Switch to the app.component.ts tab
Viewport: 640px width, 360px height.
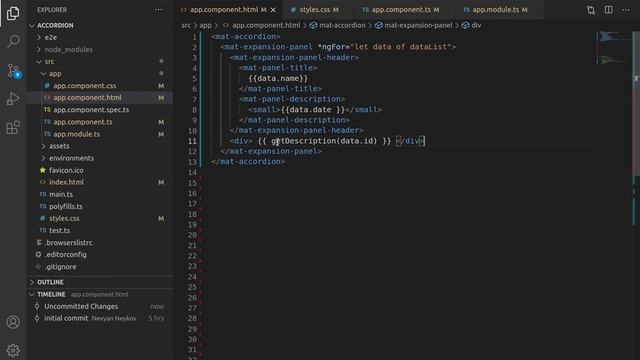401,9
